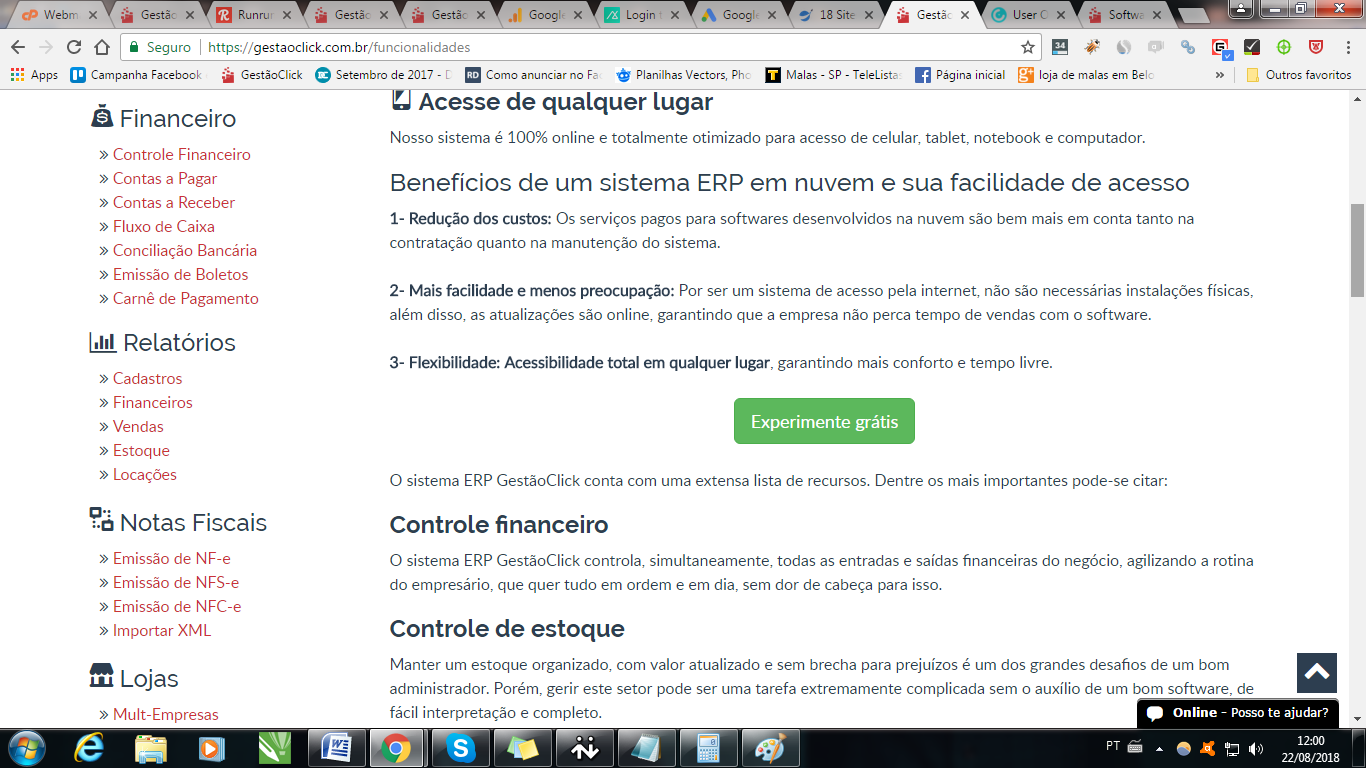1366x768 pixels.
Task: Click the Experimente grátis button
Action: click(x=824, y=421)
